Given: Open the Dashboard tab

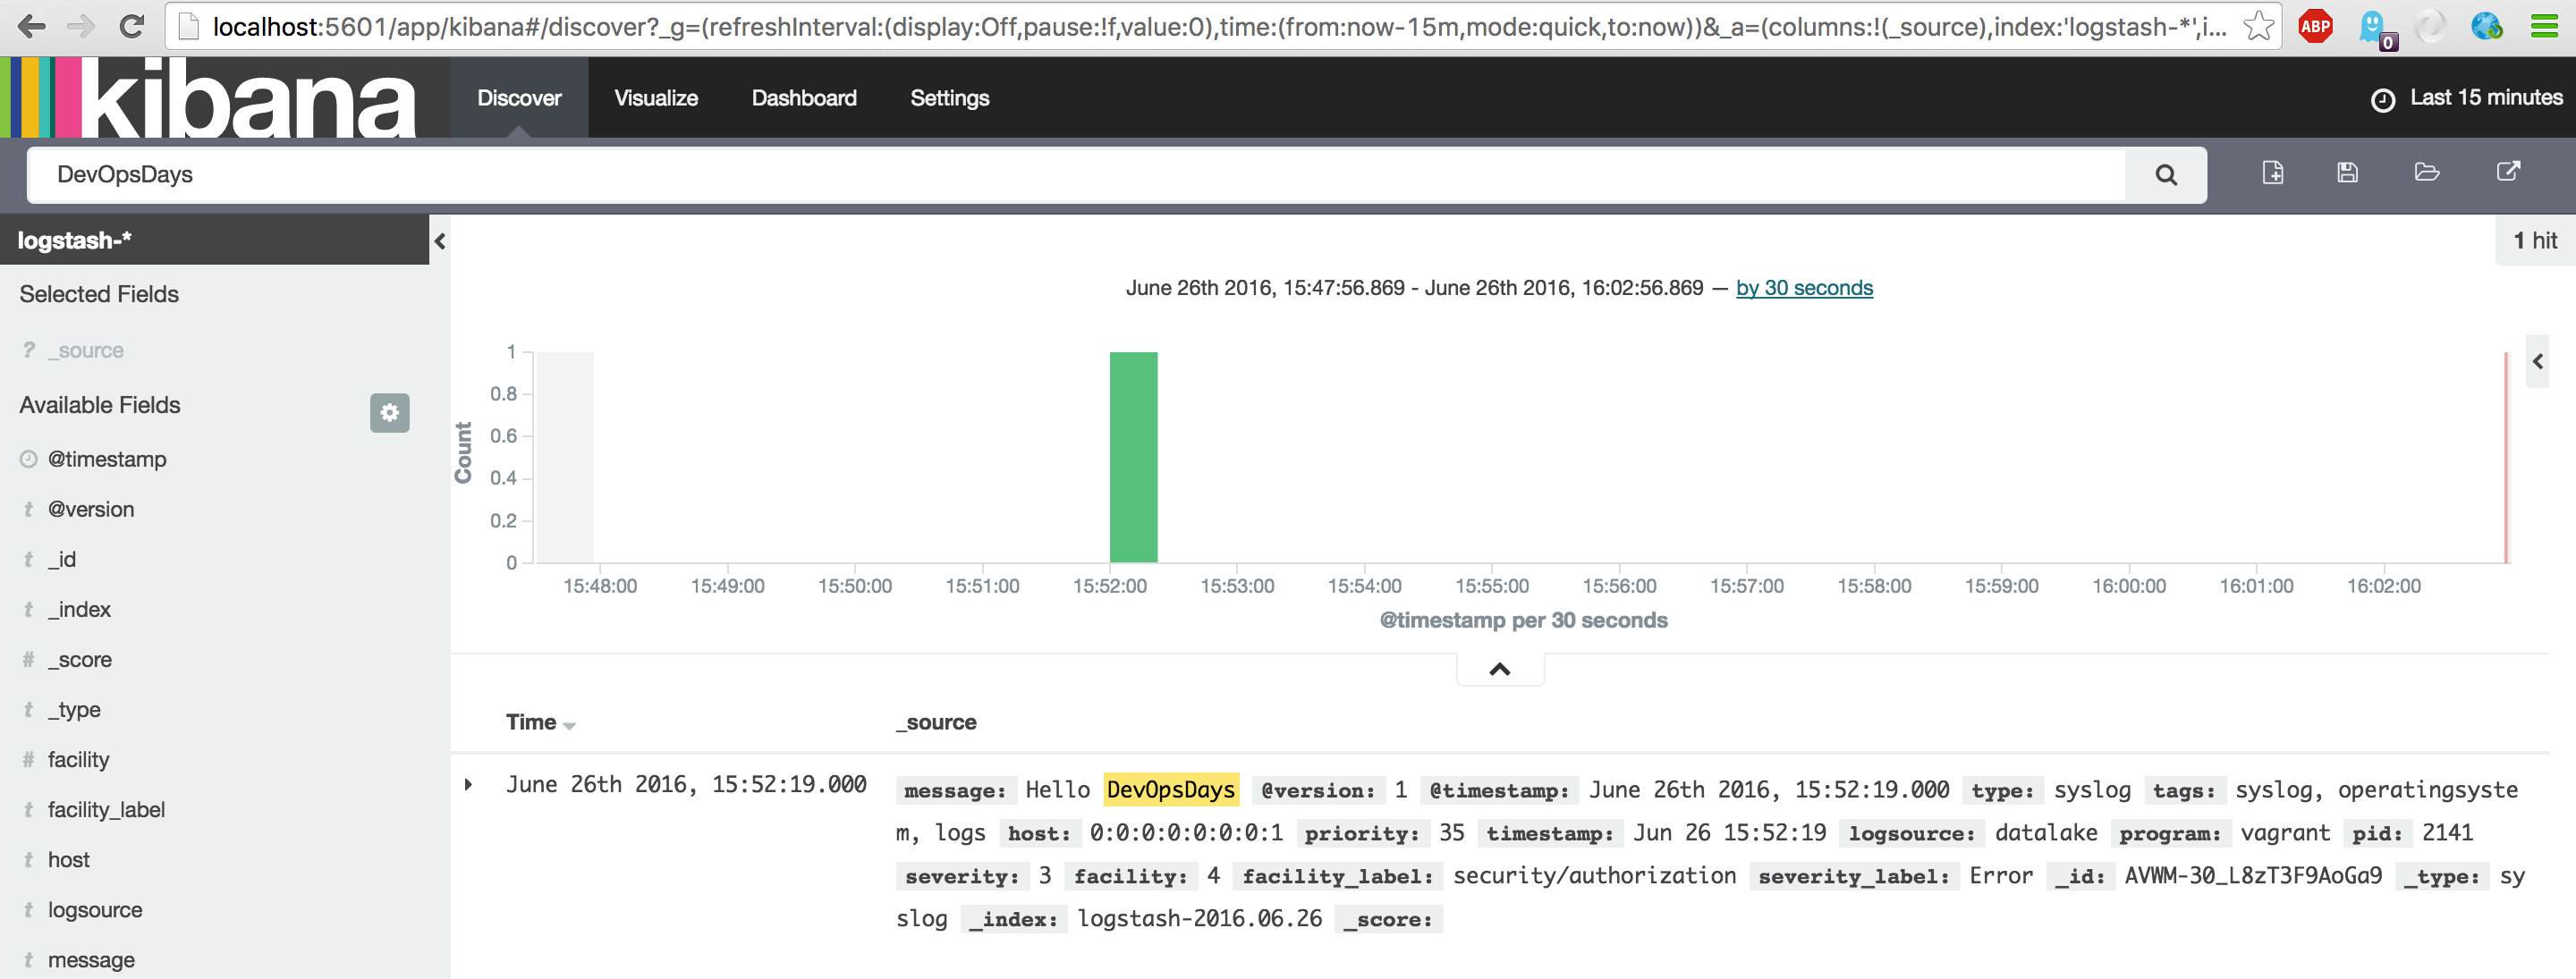Looking at the screenshot, I should click(x=803, y=98).
